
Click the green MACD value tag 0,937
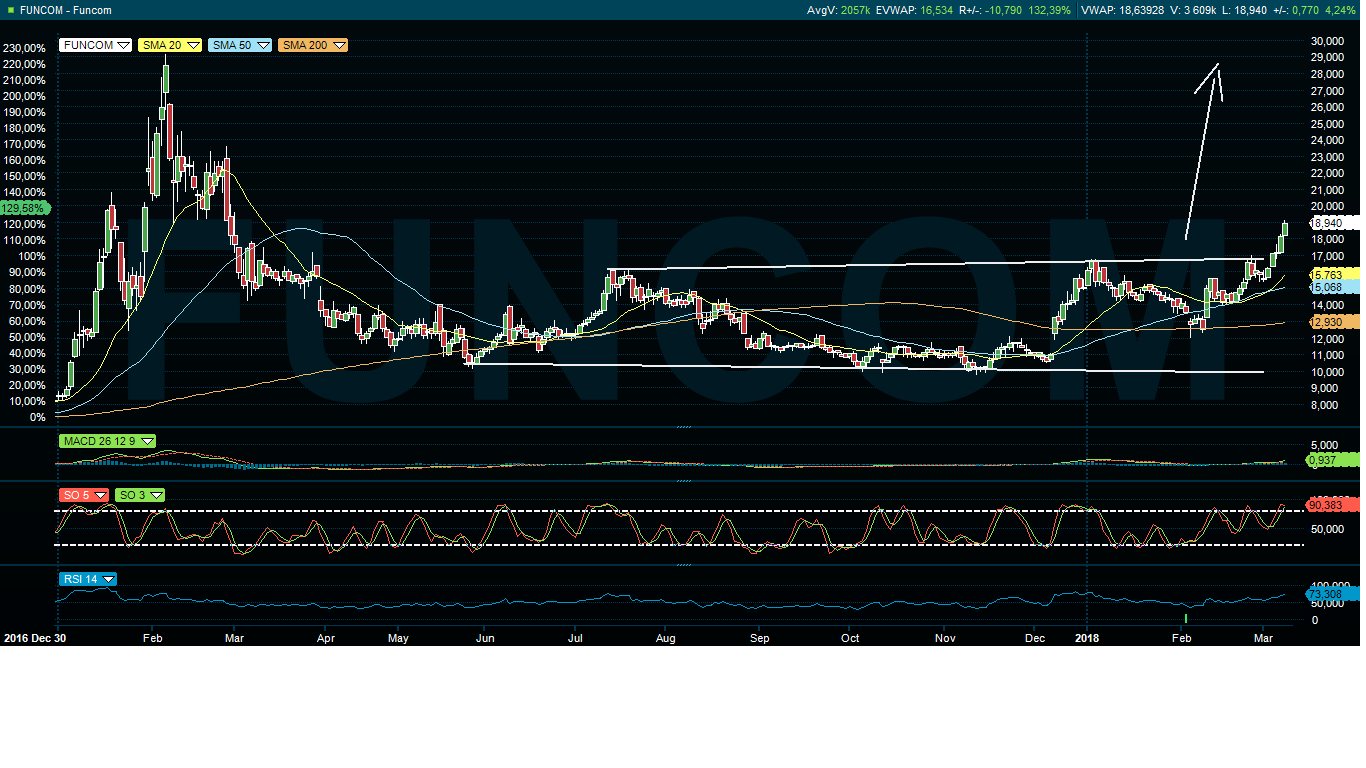point(1331,460)
